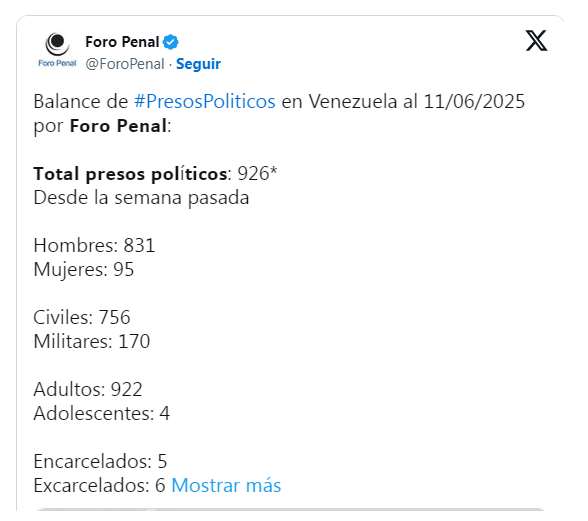Click the Militares: 170 line
Screen dimensions: 588x521
(92, 341)
